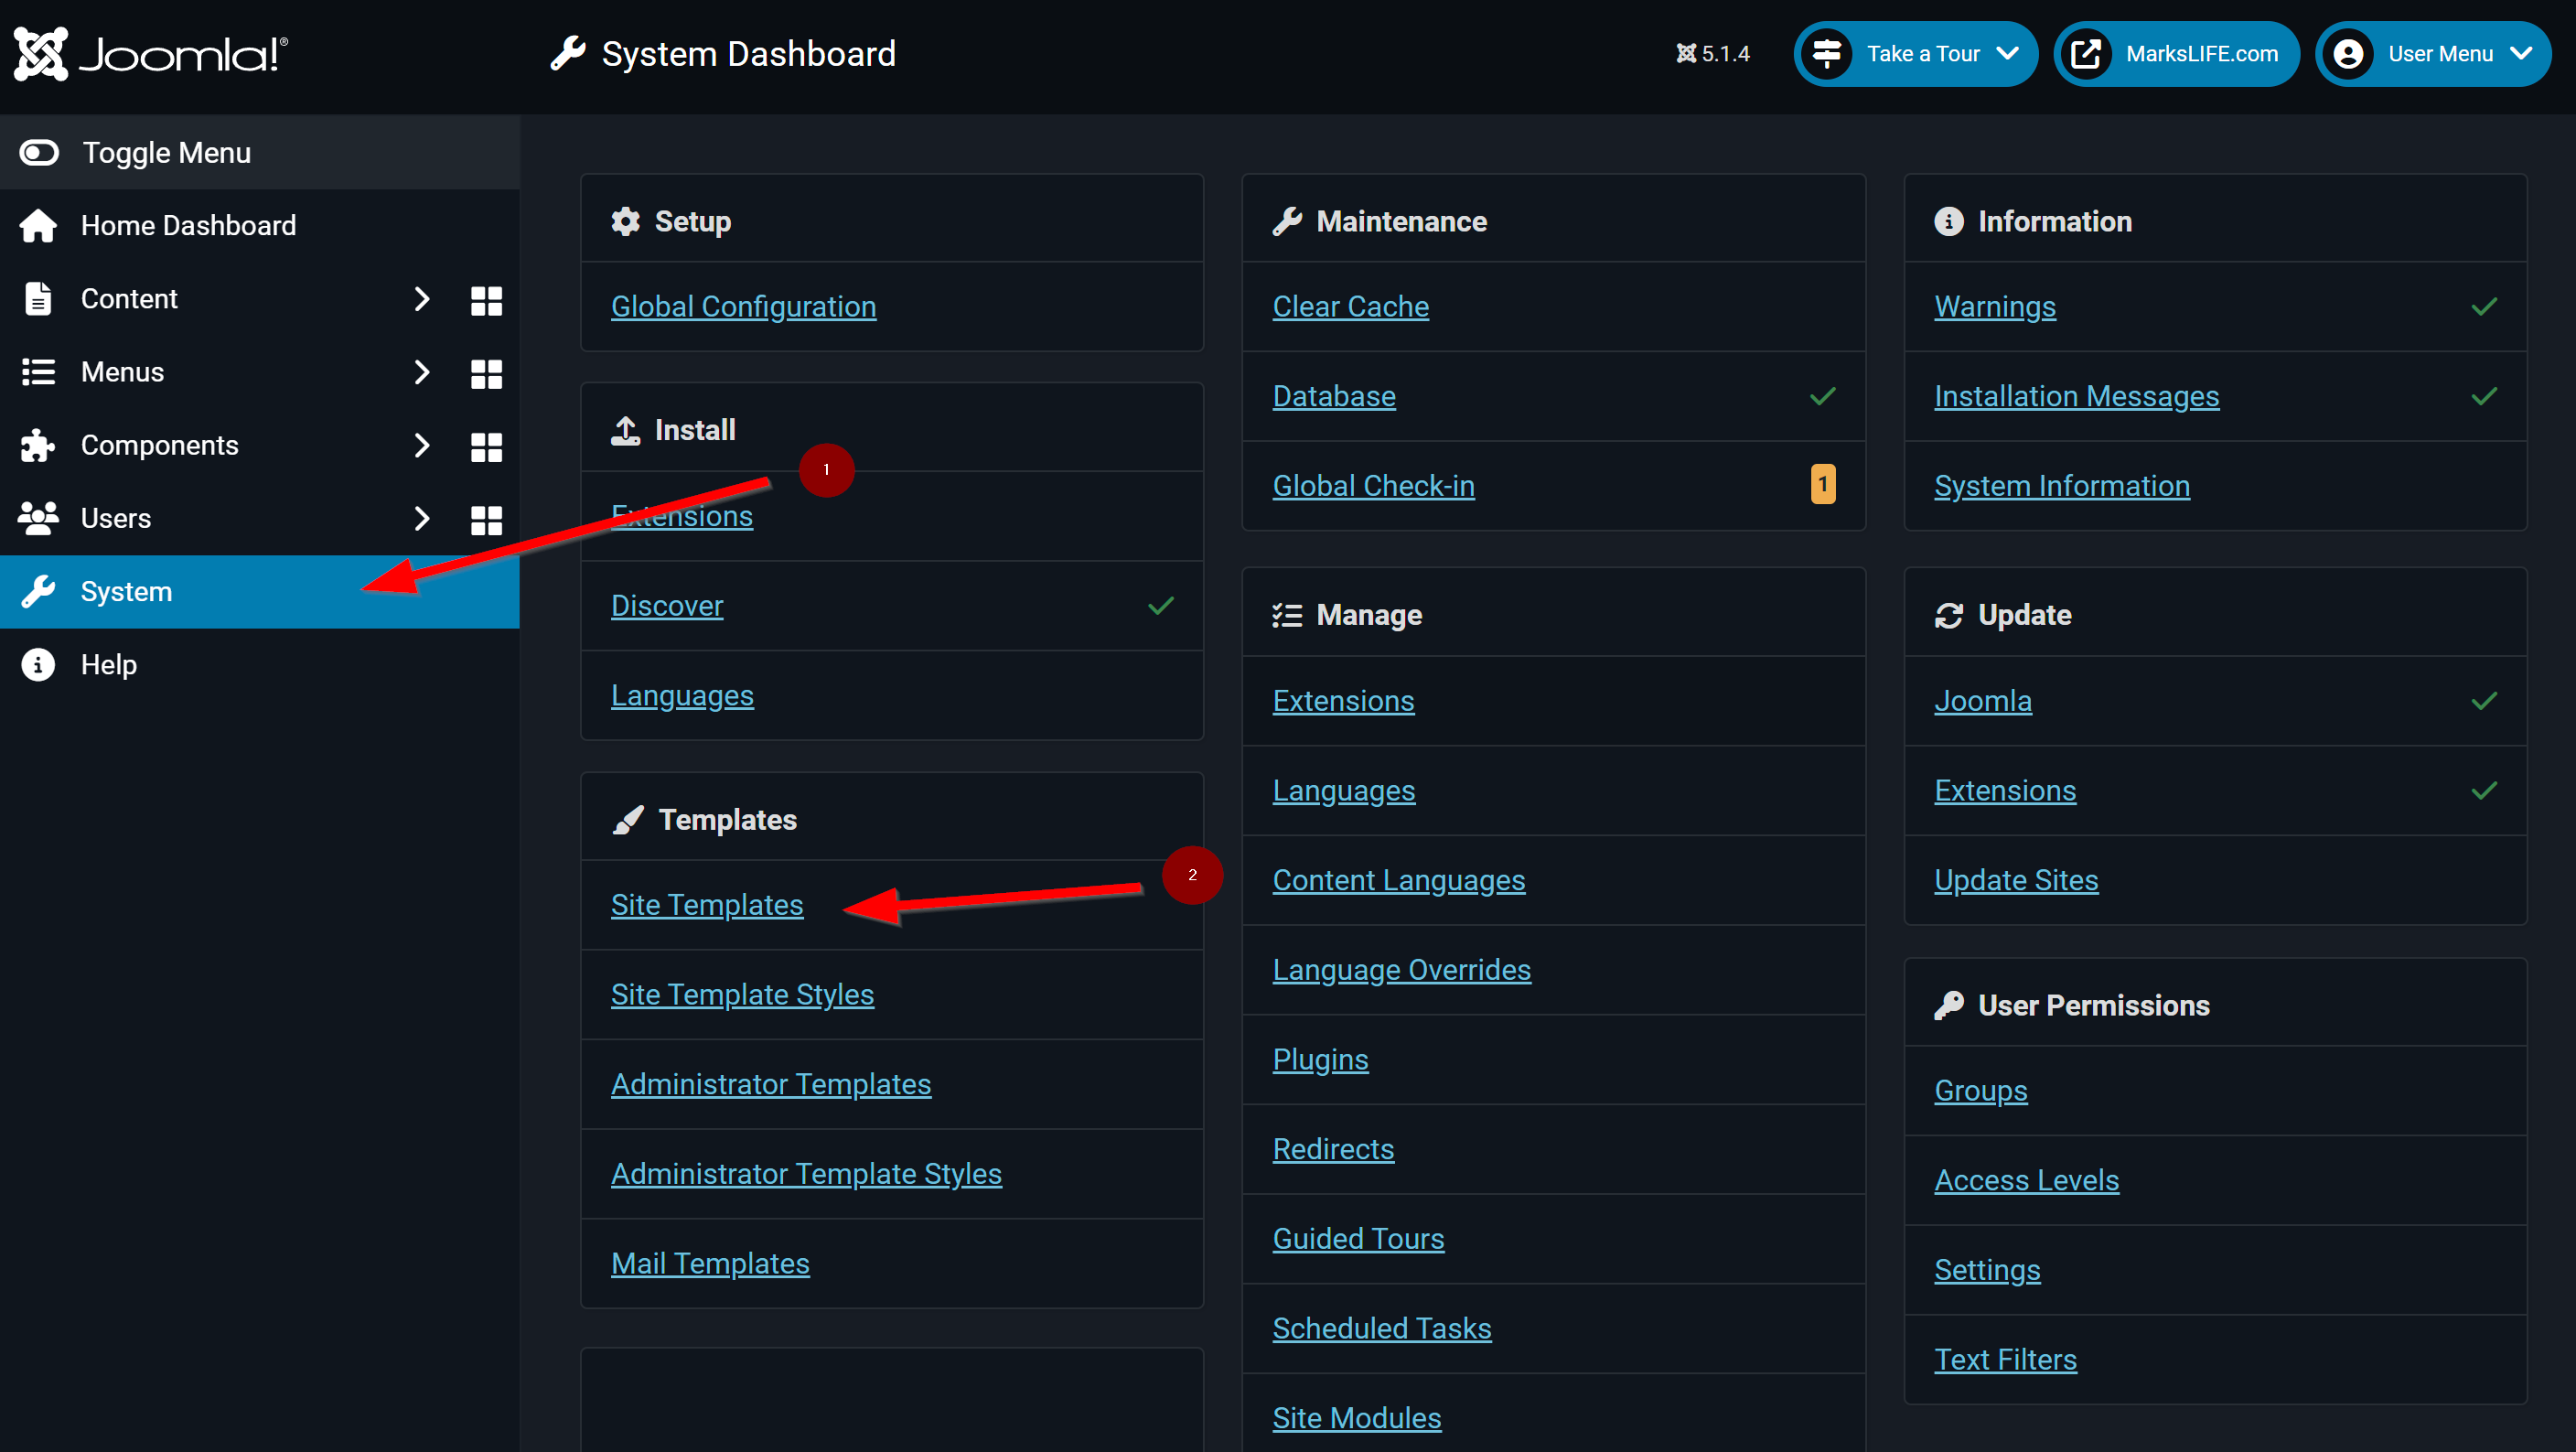This screenshot has width=2576, height=1452.
Task: Click the Menus list icon in sidebar
Action: point(38,372)
